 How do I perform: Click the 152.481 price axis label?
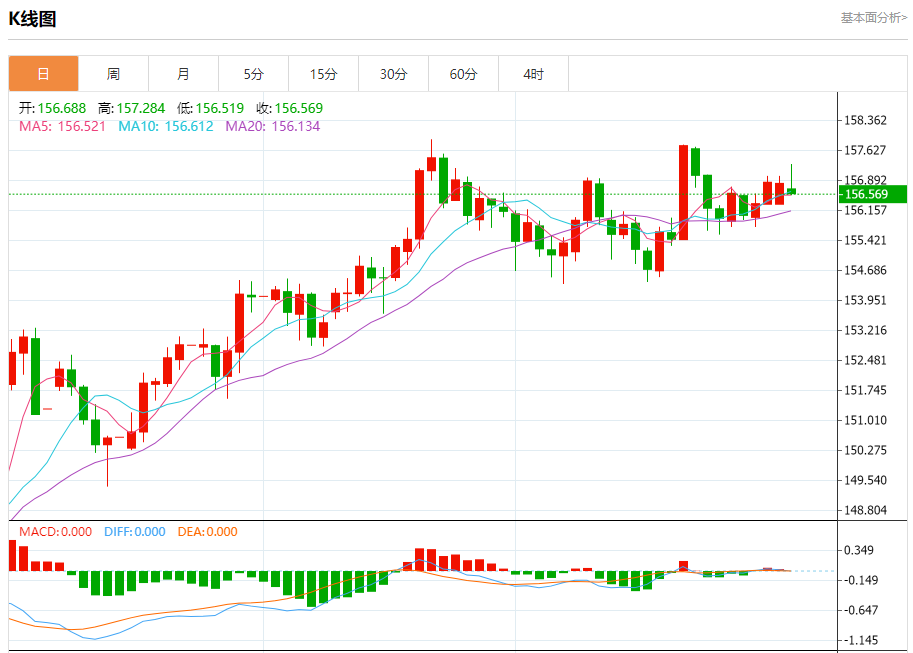pos(865,360)
